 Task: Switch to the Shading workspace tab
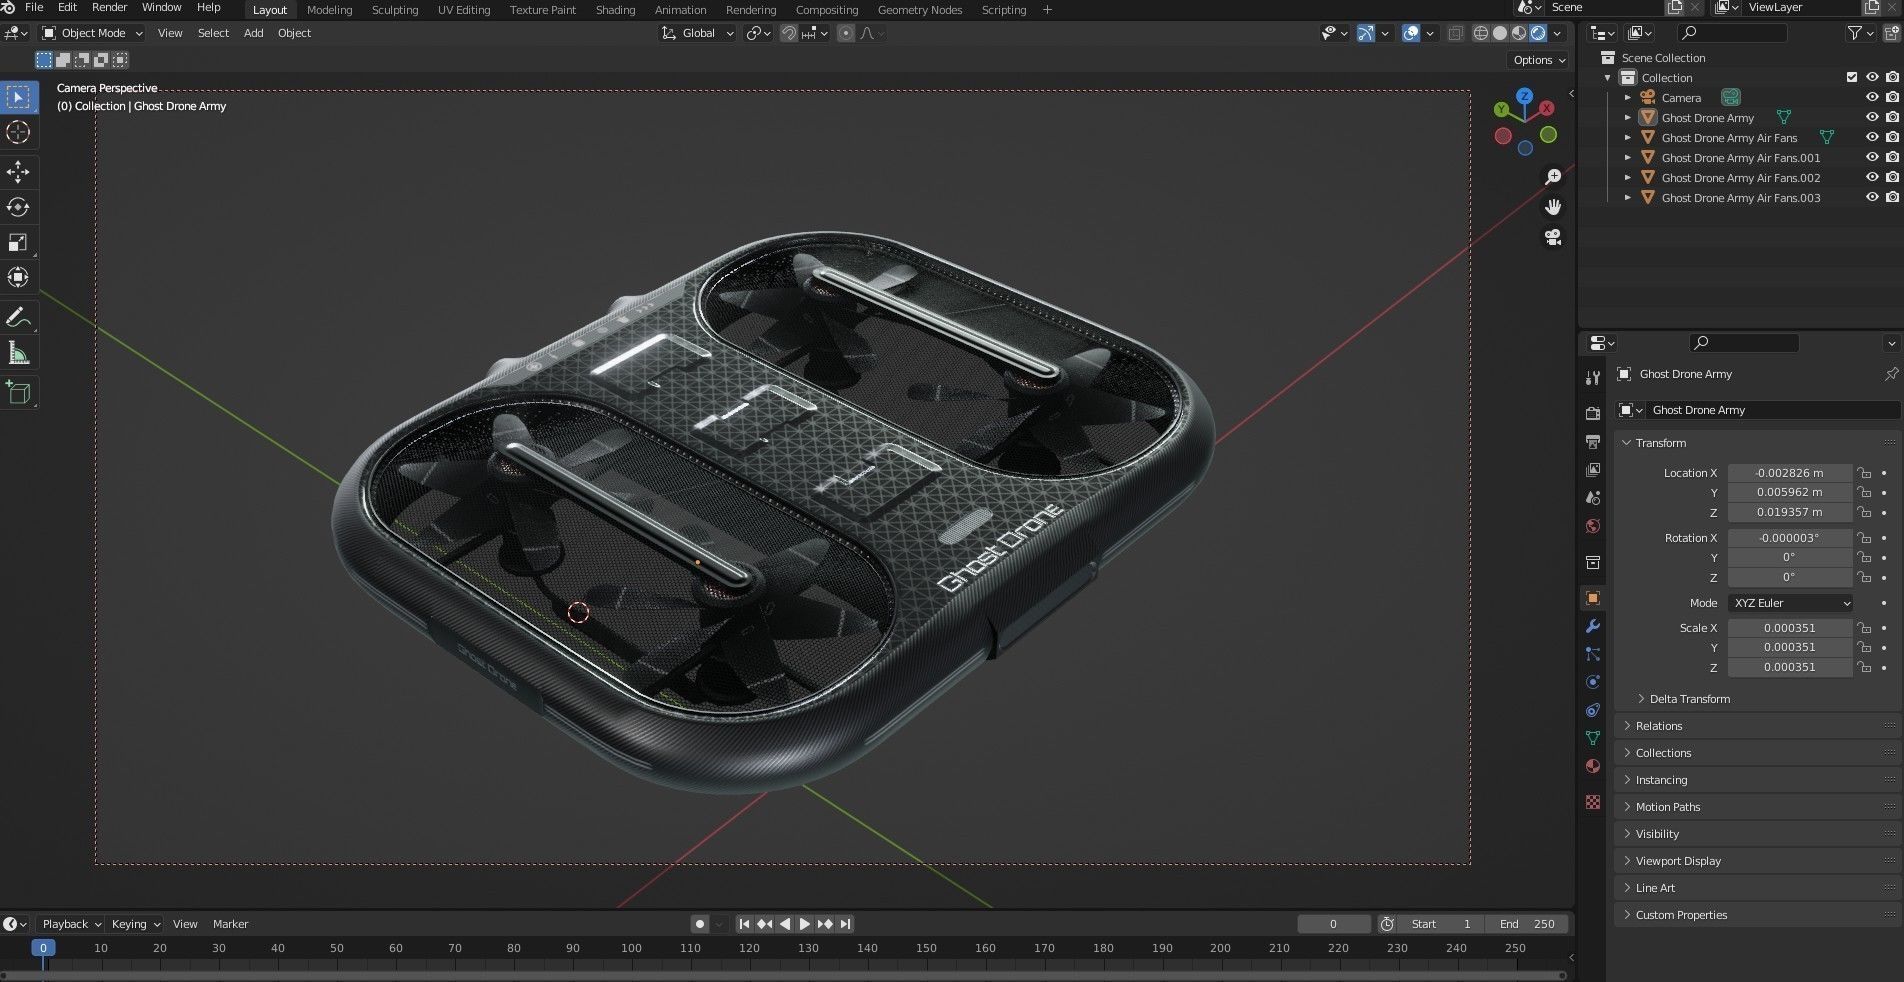coord(615,10)
